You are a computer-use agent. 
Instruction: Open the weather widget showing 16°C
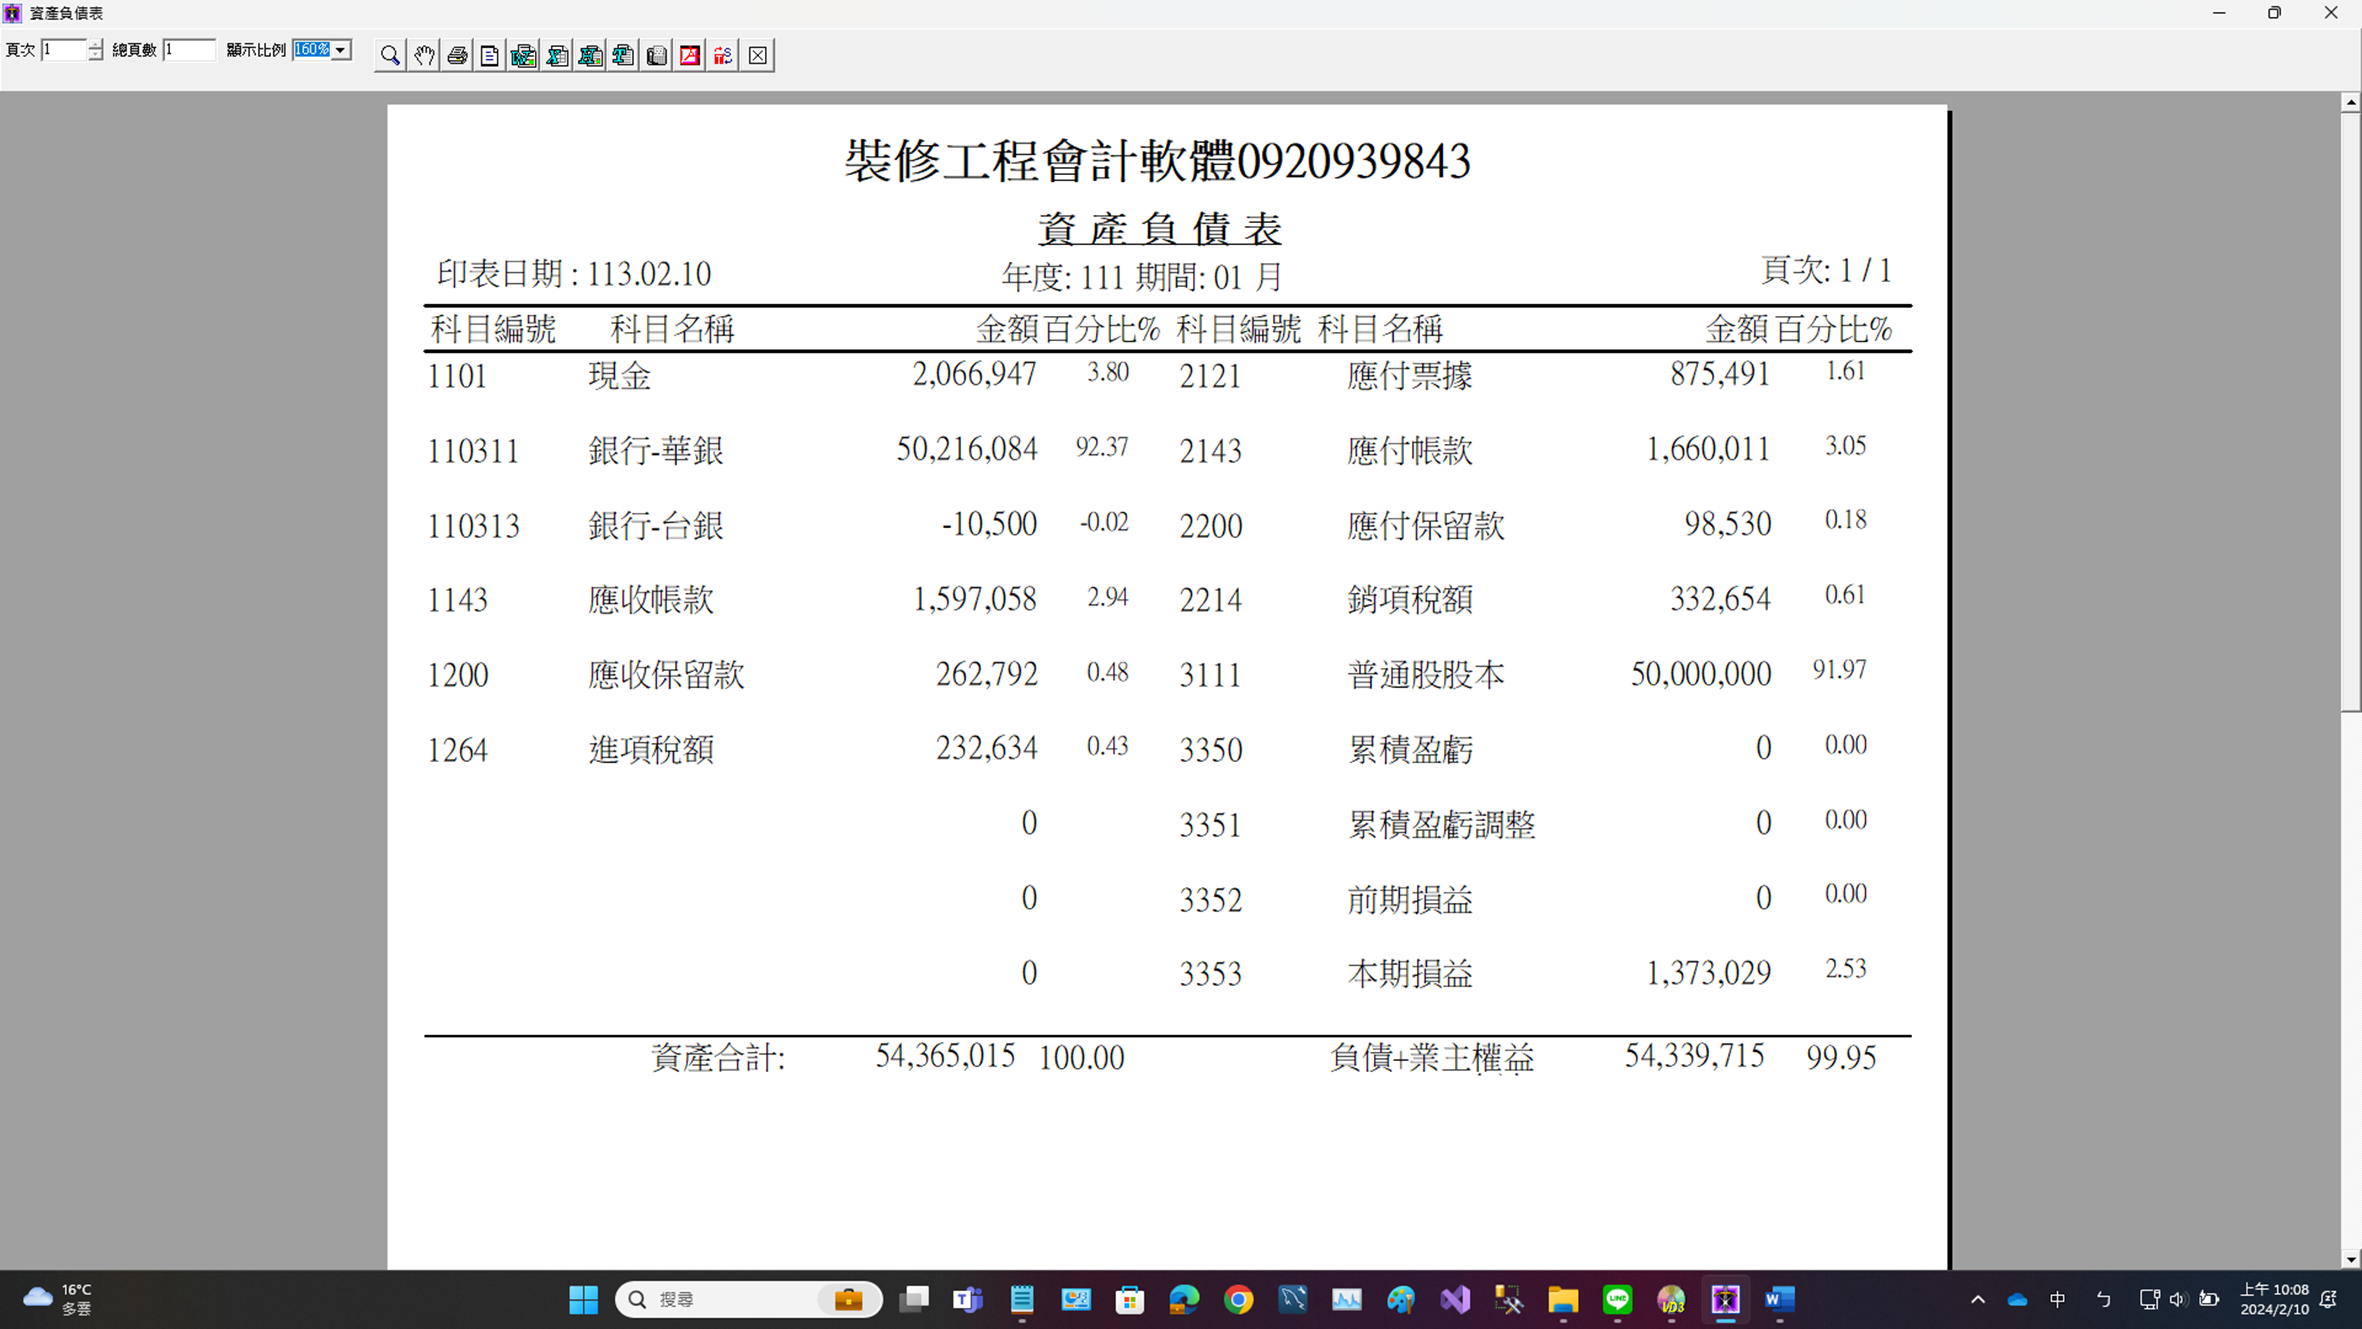pyautogui.click(x=58, y=1299)
